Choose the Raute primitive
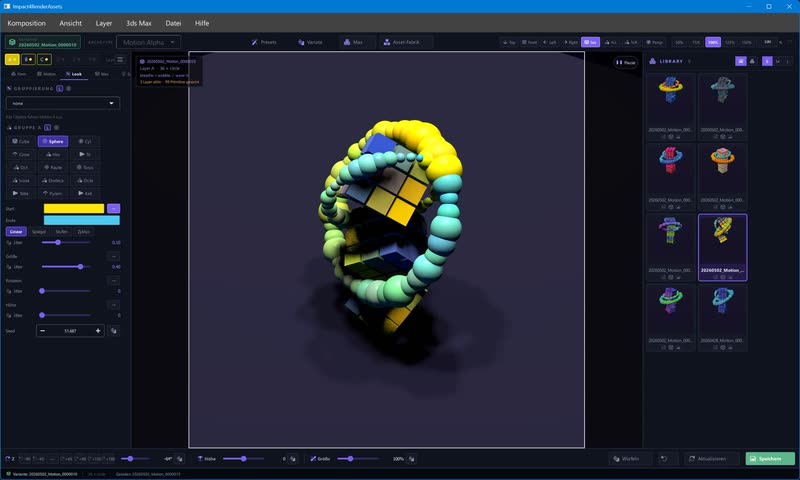Viewport: 800px width, 480px height. (53, 167)
